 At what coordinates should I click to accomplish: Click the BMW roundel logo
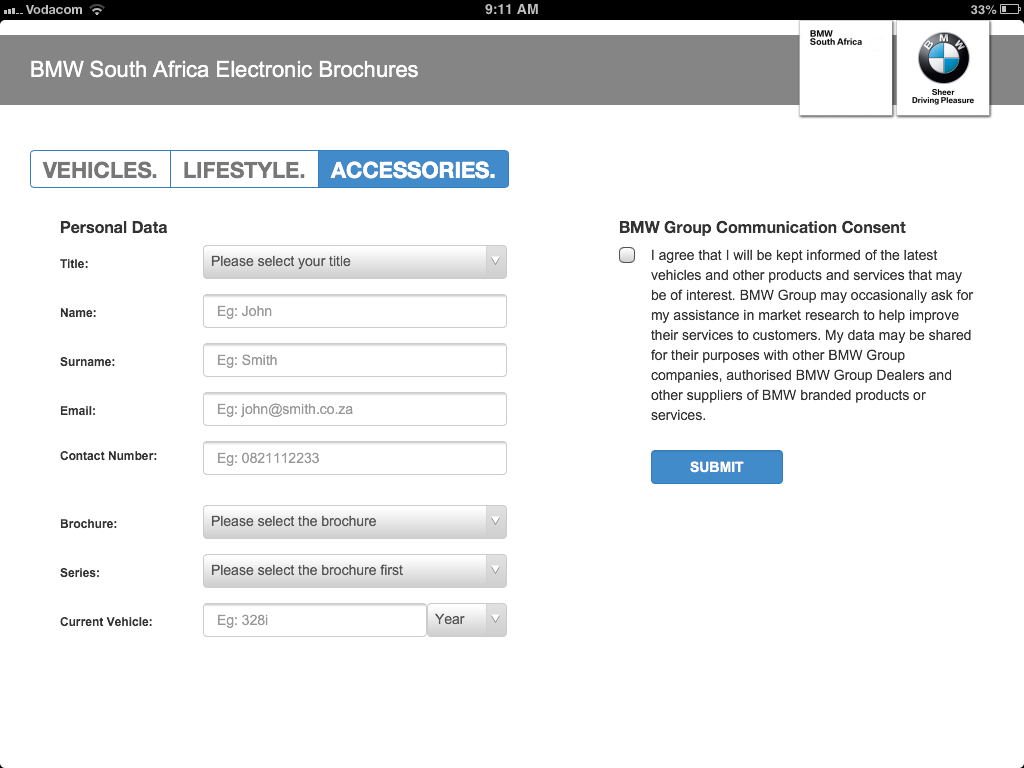tap(943, 58)
